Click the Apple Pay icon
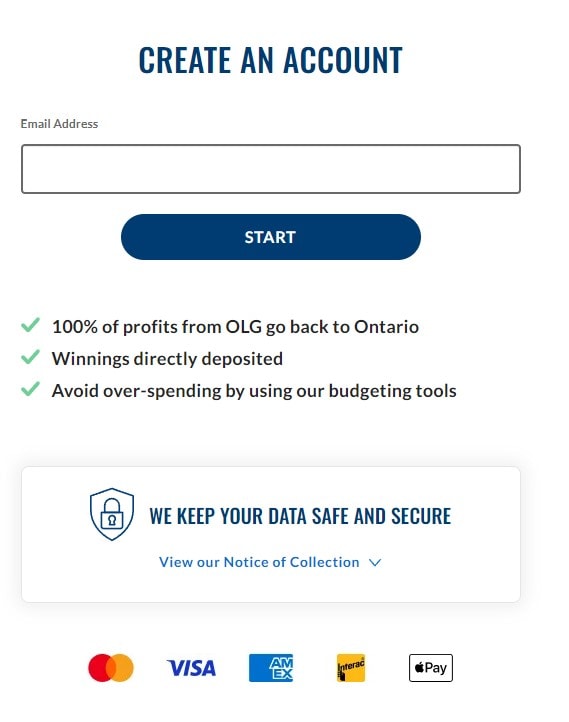569x722 pixels. tap(431, 668)
